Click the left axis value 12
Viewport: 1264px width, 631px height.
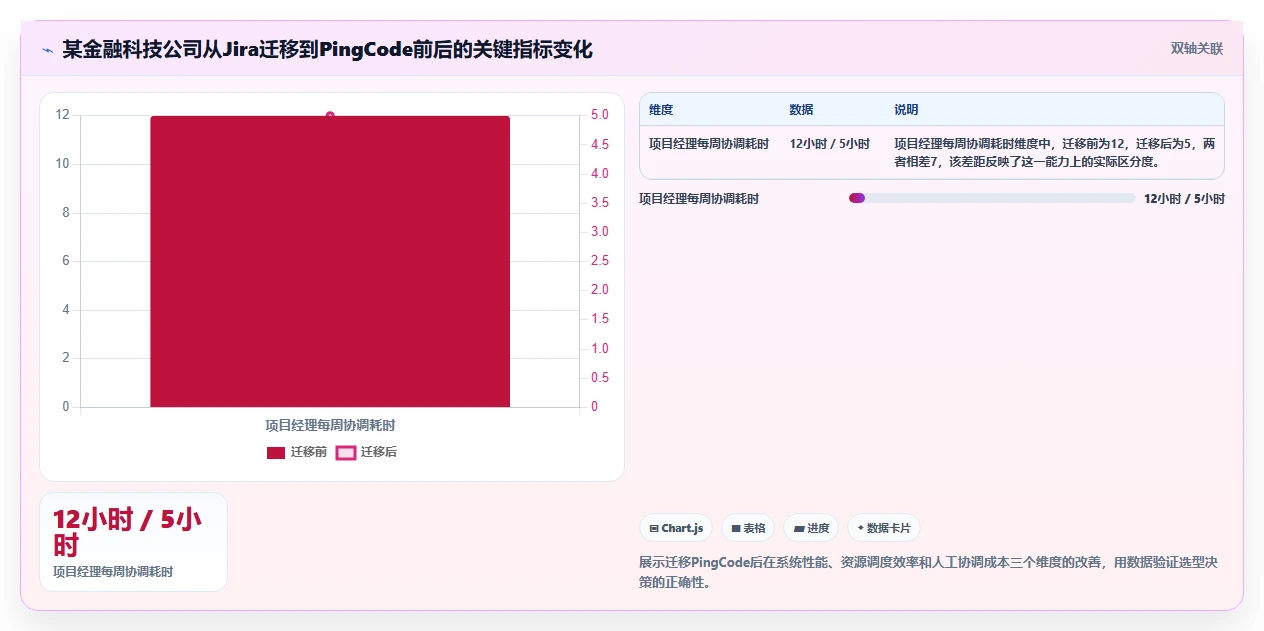tap(63, 115)
